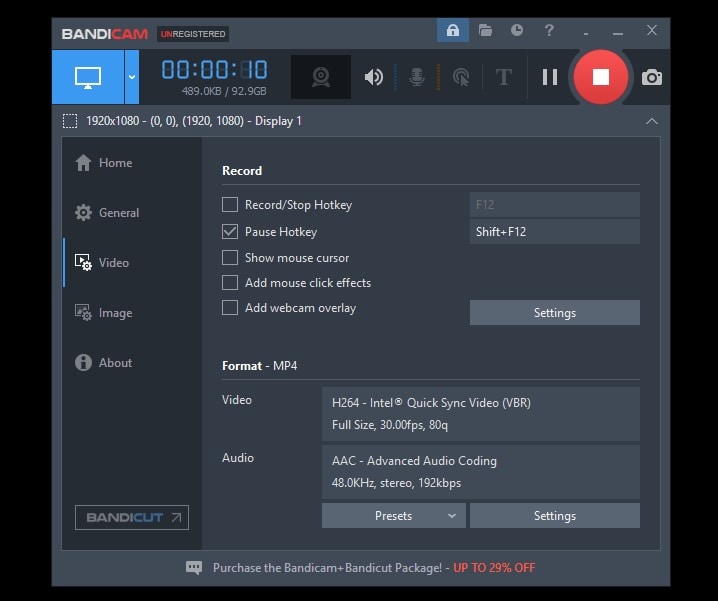This screenshot has height=601, width=718.
Task: Open help question mark icon
Action: 549,30
